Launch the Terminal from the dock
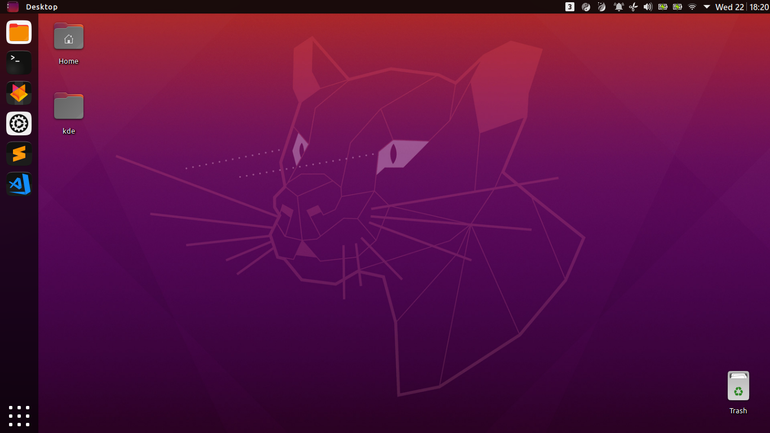 (19, 62)
